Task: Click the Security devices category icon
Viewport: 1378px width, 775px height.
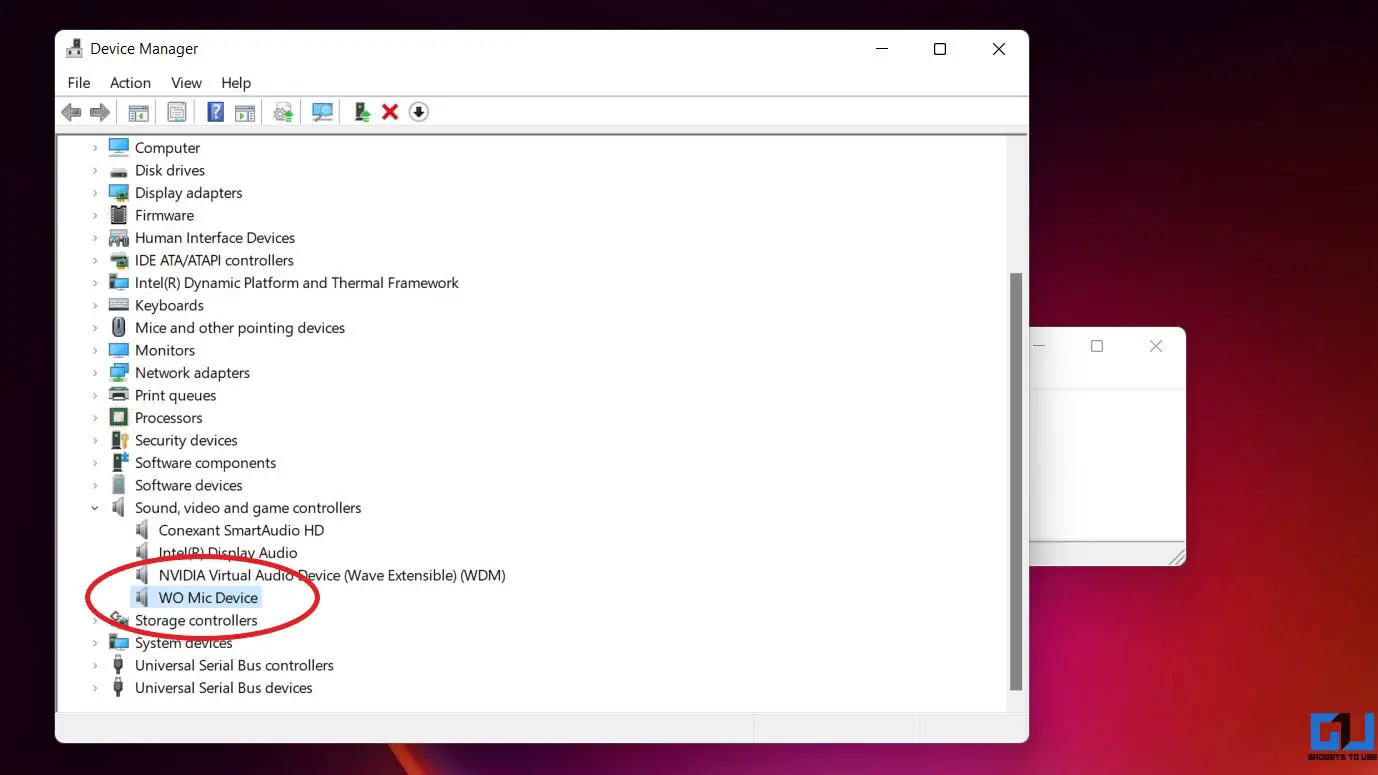Action: (x=119, y=440)
